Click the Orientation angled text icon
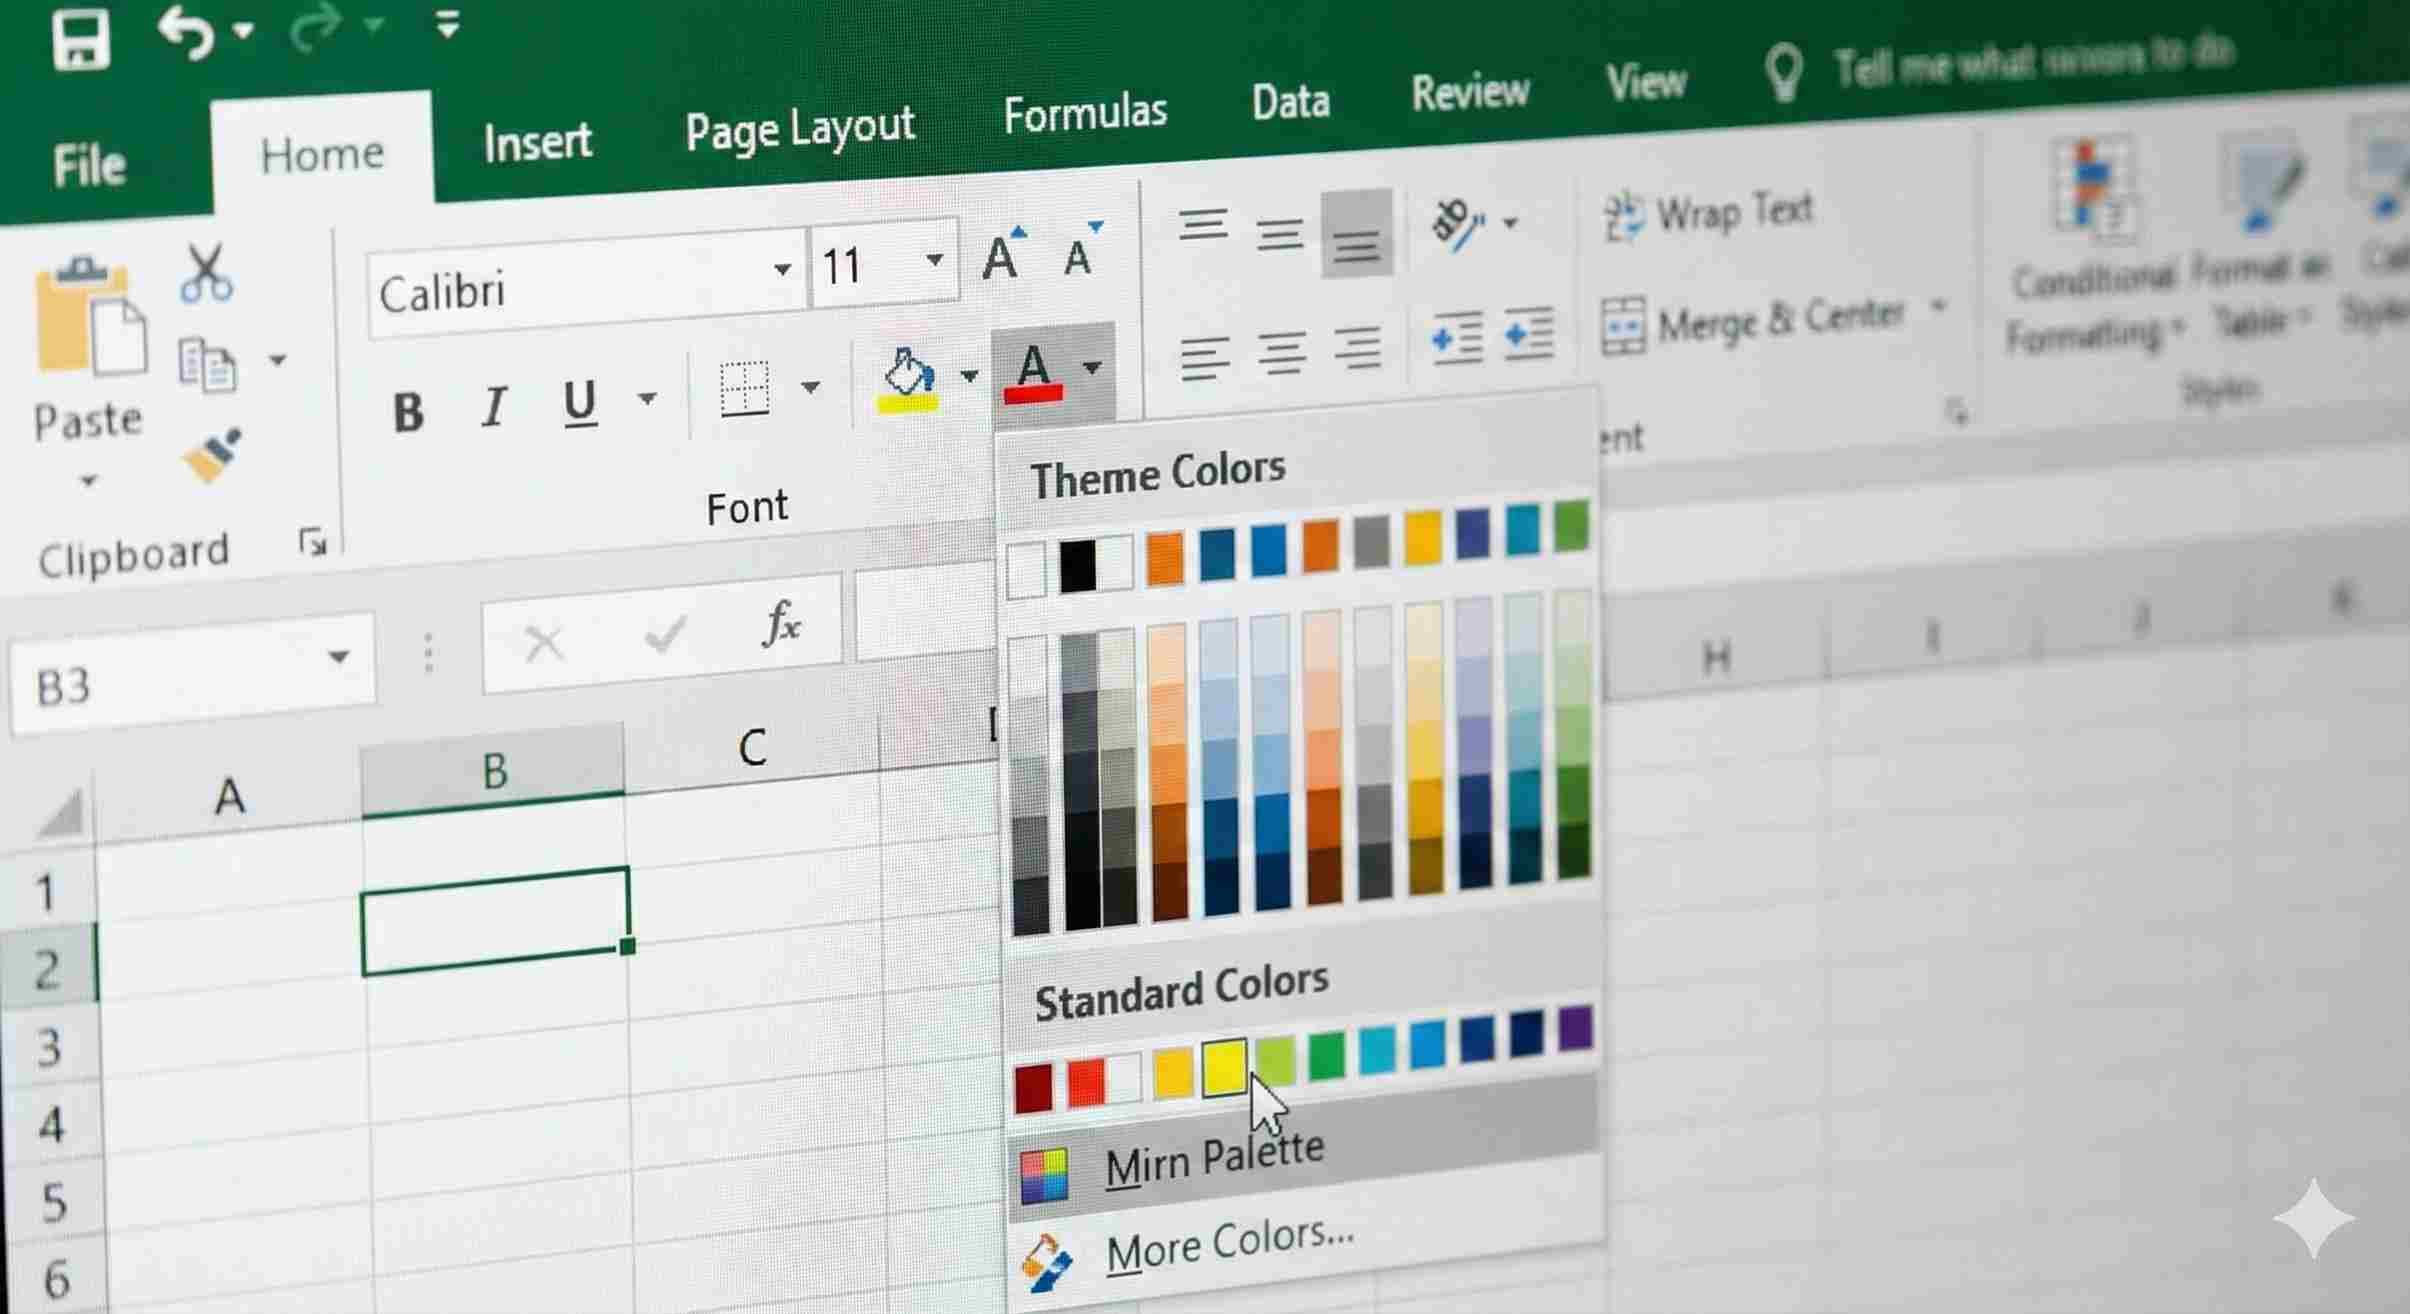The width and height of the screenshot is (2410, 1314). point(1458,224)
